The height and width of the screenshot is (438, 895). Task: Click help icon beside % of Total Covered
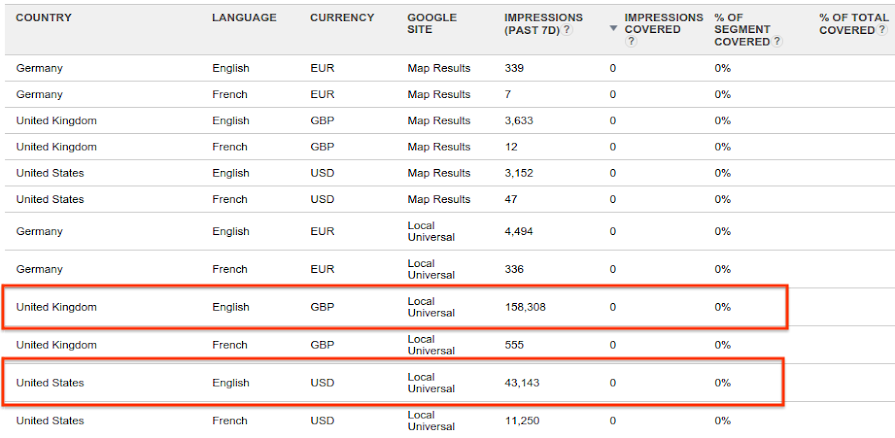(882, 30)
